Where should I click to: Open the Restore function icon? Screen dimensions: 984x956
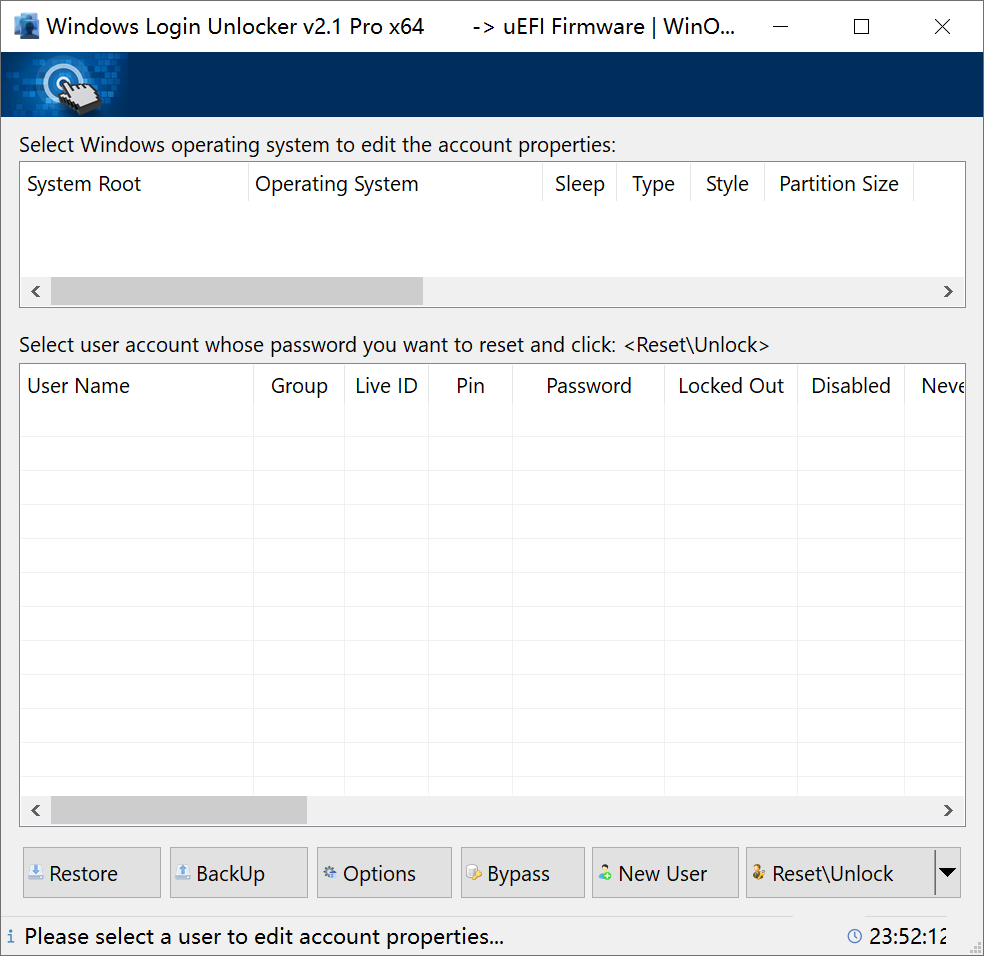pos(37,872)
